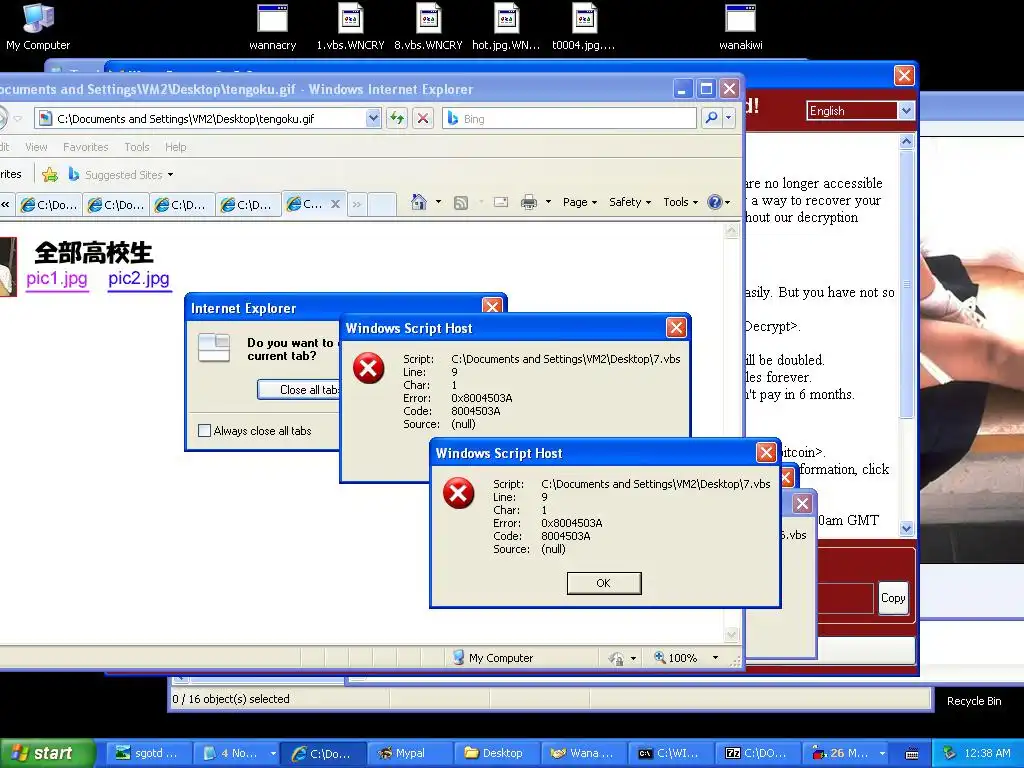This screenshot has height=768, width=1024.
Task: Click the tab list chevron button
Action: (x=357, y=204)
